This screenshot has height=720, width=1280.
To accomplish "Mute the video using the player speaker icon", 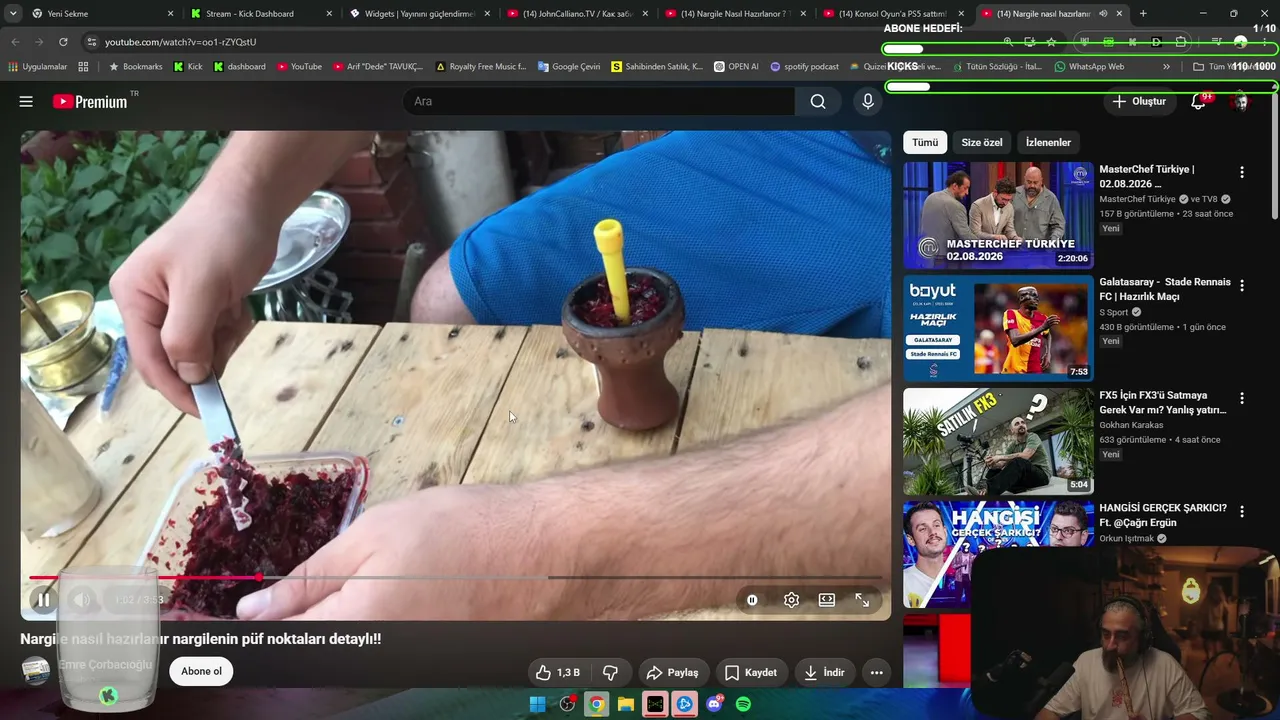I will 82,600.
